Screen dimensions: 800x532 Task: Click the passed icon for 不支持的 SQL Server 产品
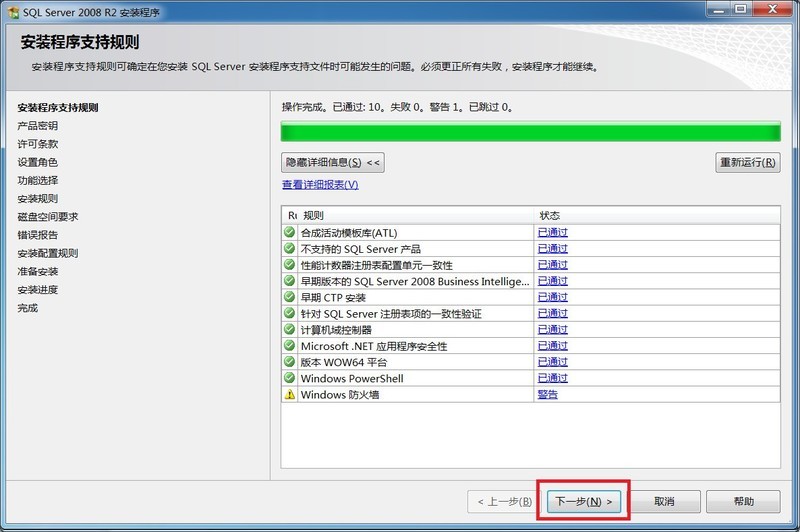290,249
